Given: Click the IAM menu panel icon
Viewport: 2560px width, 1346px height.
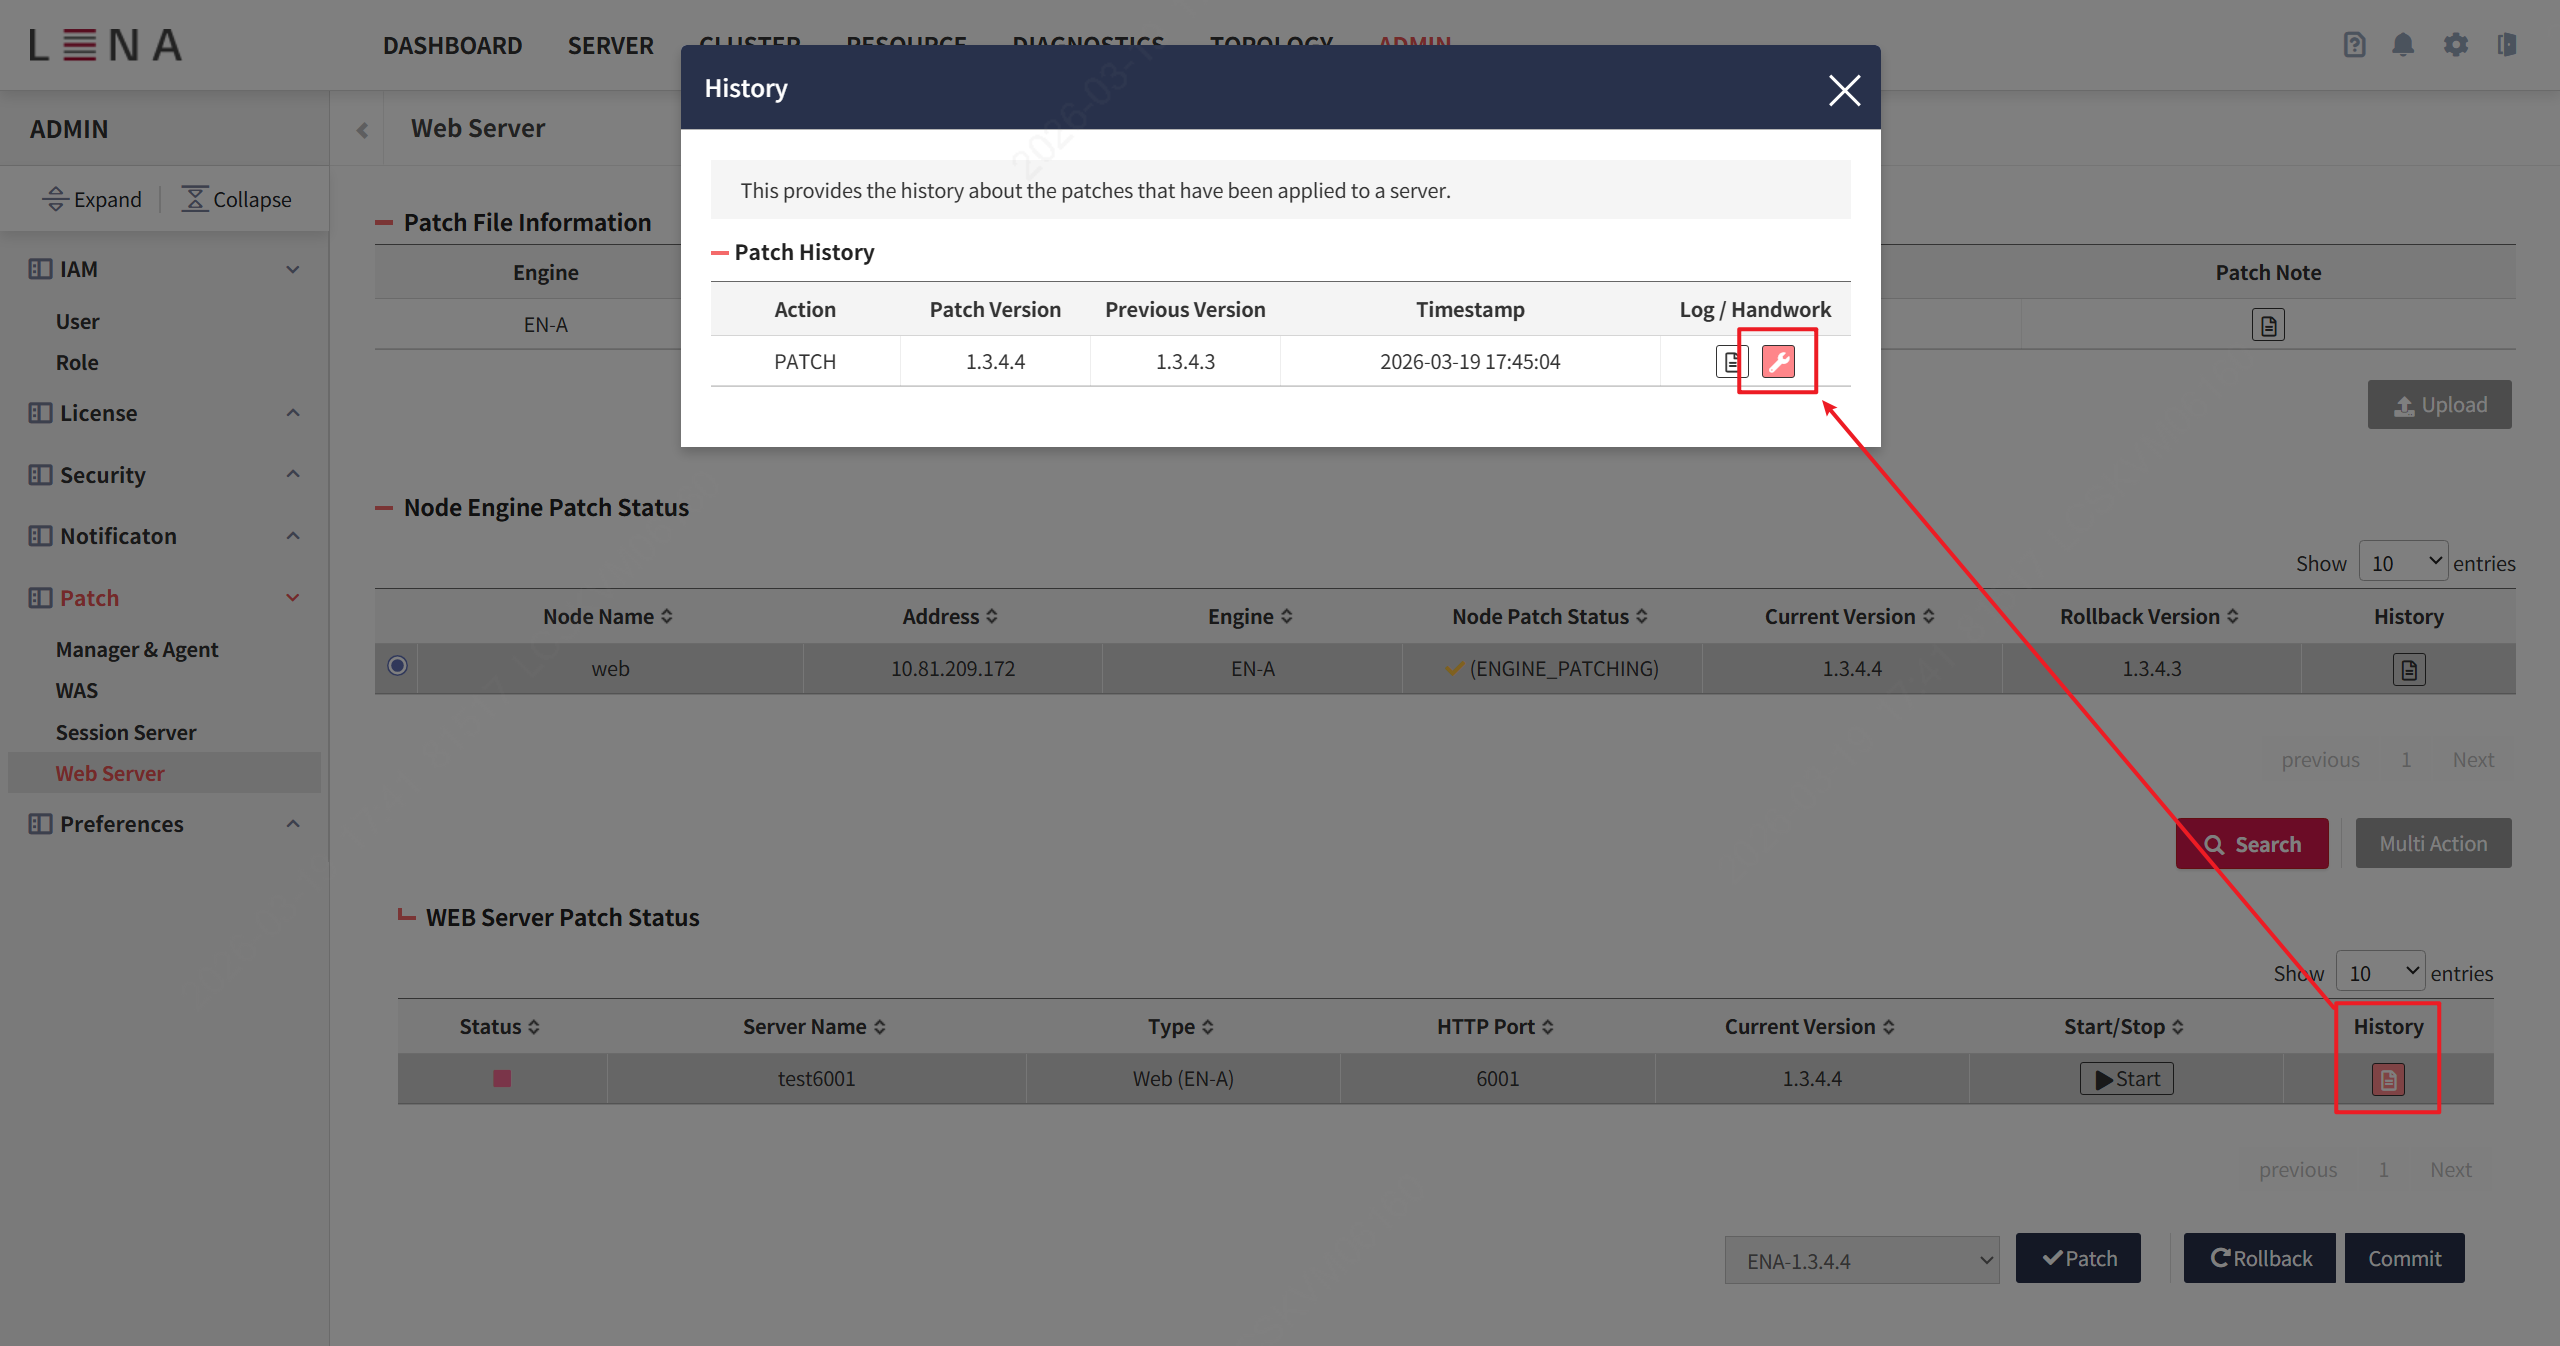Looking at the screenshot, I should pyautogui.click(x=40, y=269).
